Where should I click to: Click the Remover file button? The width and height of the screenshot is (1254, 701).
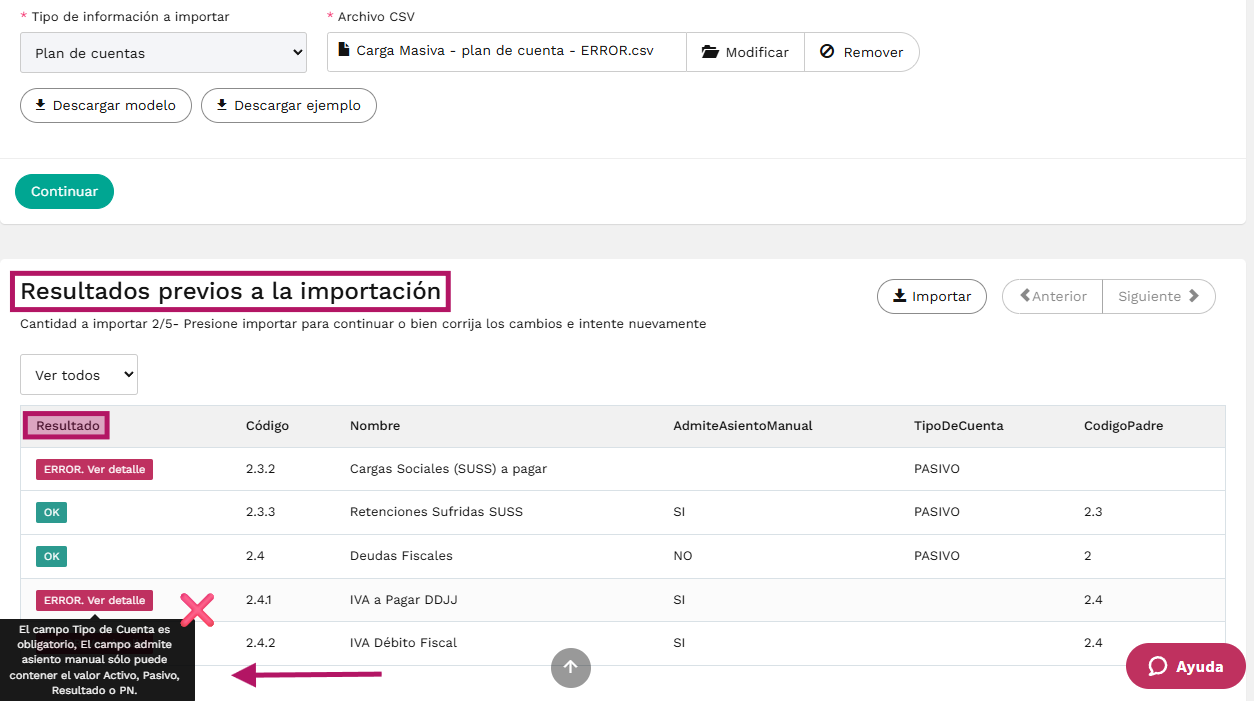click(x=861, y=52)
